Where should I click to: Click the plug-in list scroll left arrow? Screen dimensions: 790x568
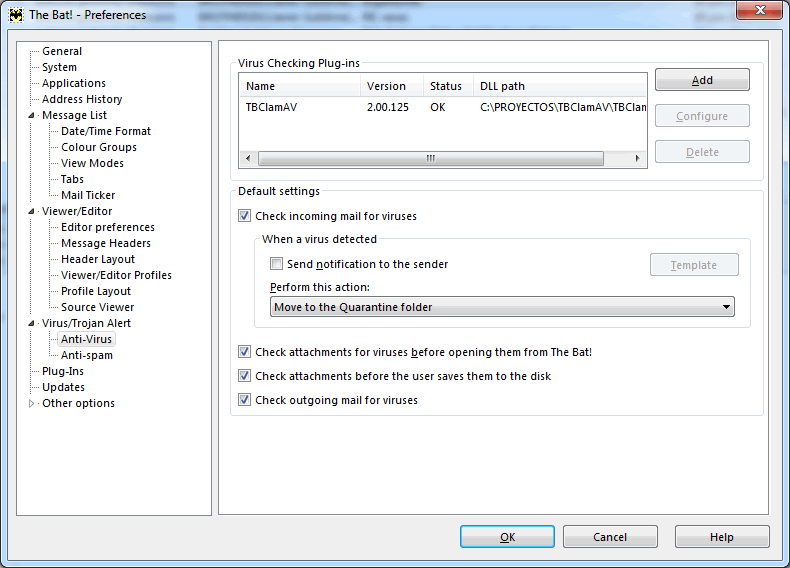pyautogui.click(x=248, y=158)
